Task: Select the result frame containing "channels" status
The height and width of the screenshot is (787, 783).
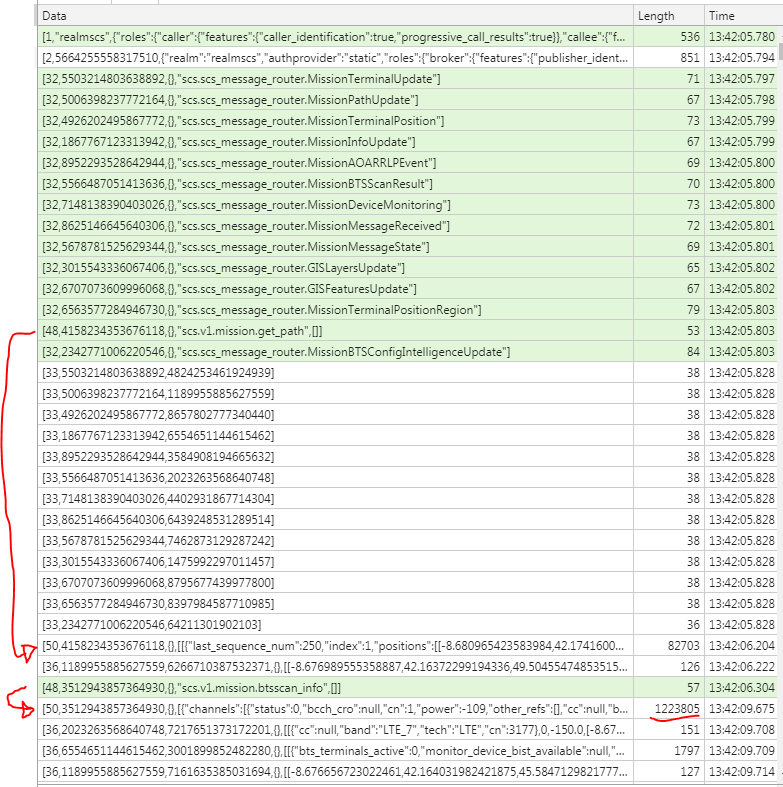Action: click(x=407, y=709)
